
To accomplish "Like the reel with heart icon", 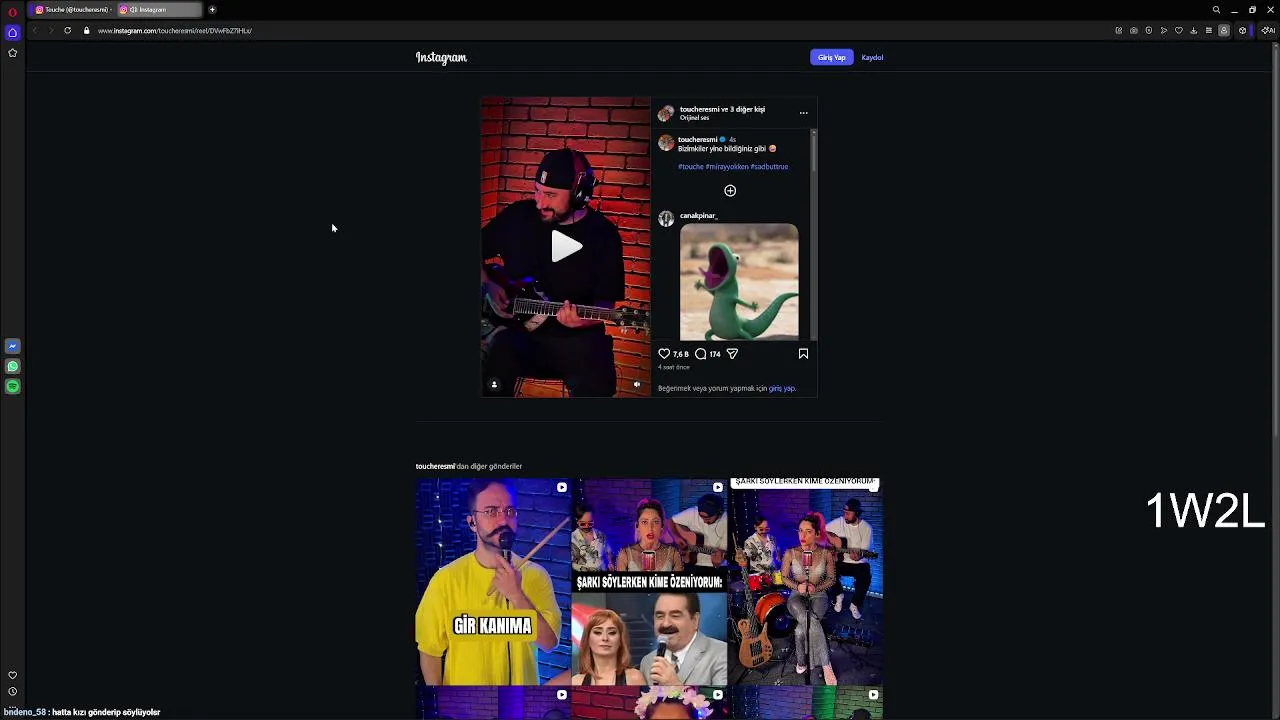I will click(664, 354).
